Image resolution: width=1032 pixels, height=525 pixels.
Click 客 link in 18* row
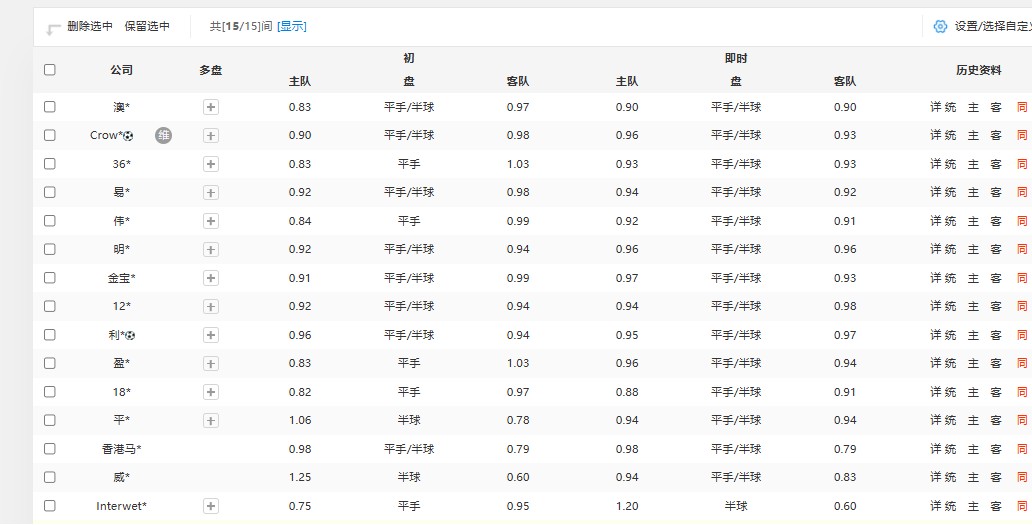tap(996, 392)
